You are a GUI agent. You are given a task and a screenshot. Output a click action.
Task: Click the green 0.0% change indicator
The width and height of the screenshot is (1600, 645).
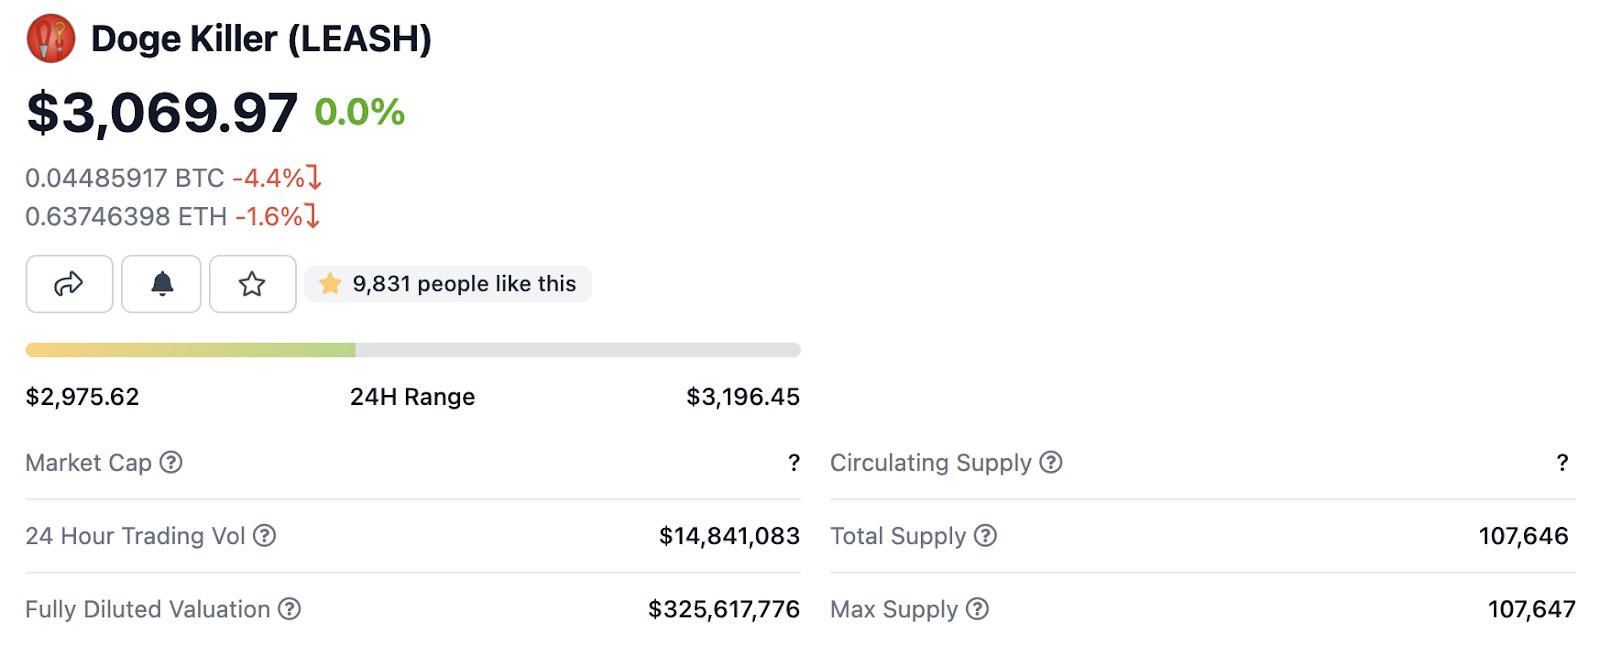click(x=360, y=112)
